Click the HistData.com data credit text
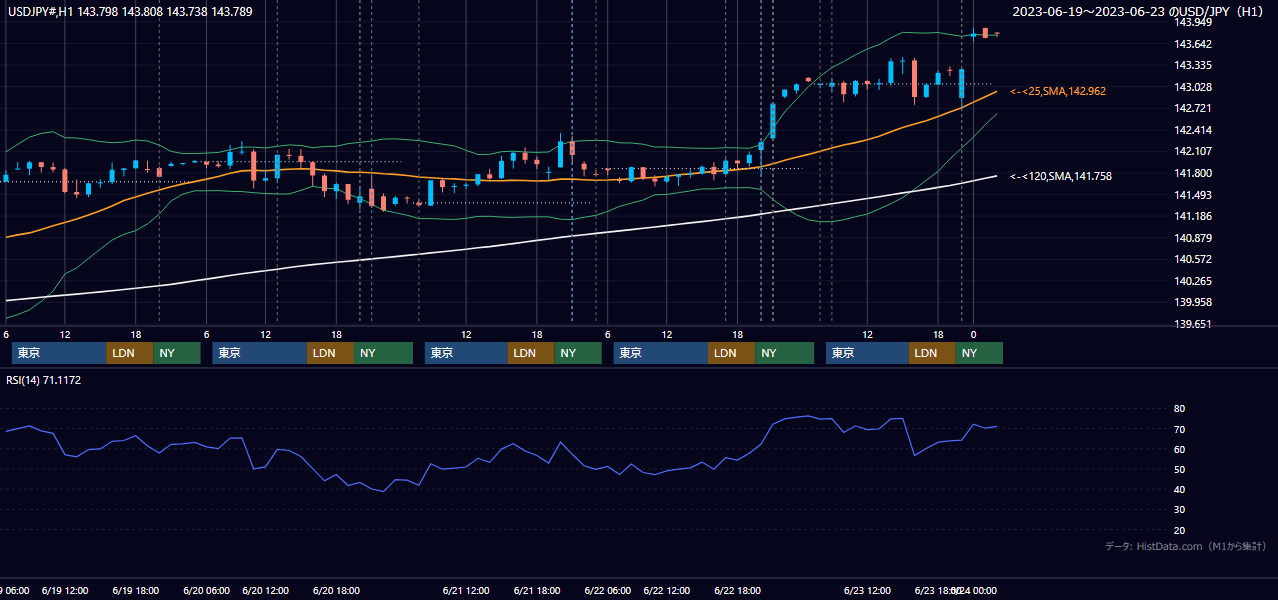 point(1186,546)
